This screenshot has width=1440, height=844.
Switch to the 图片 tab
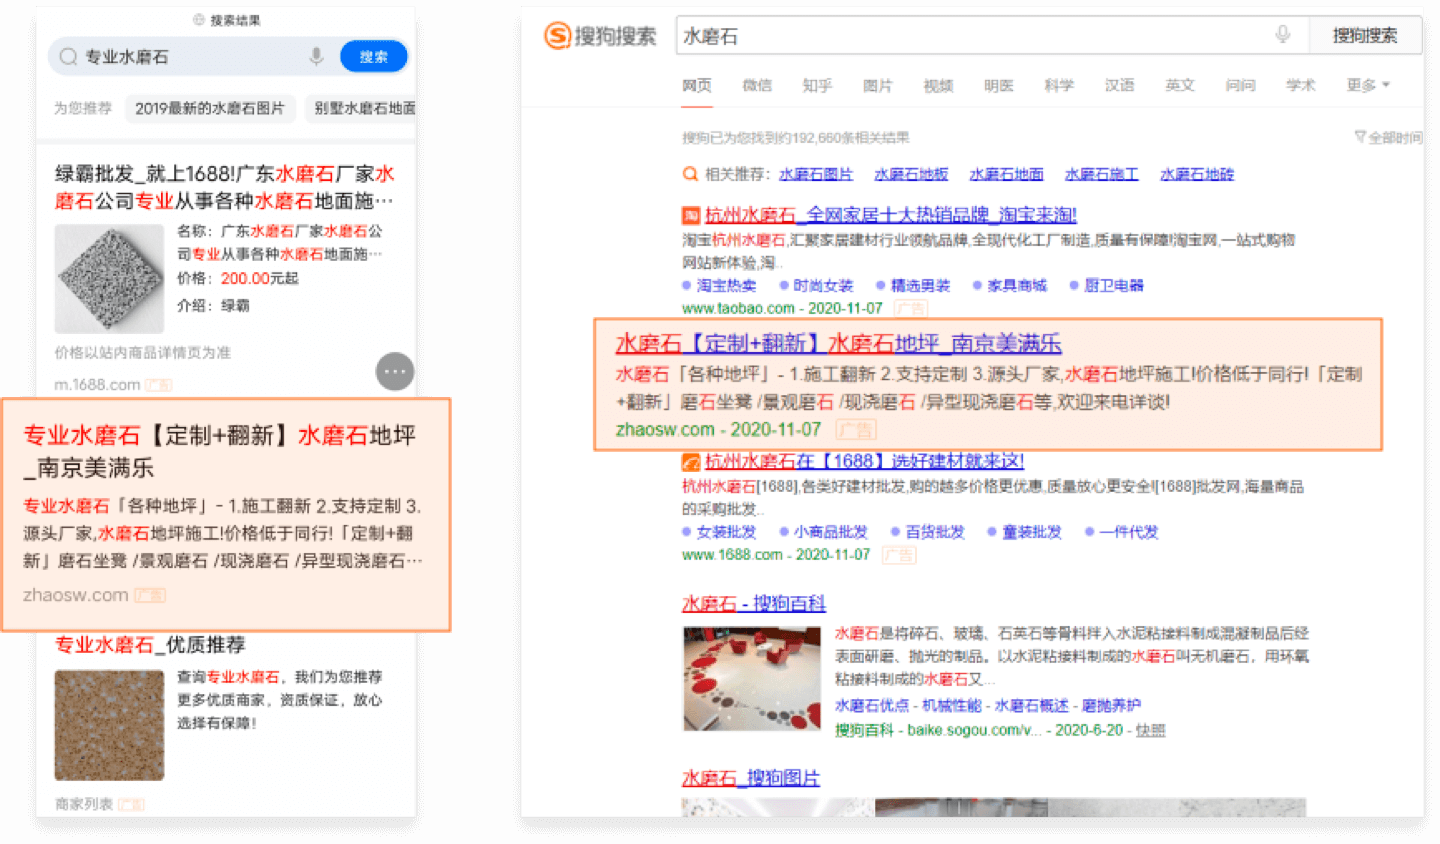click(x=877, y=86)
